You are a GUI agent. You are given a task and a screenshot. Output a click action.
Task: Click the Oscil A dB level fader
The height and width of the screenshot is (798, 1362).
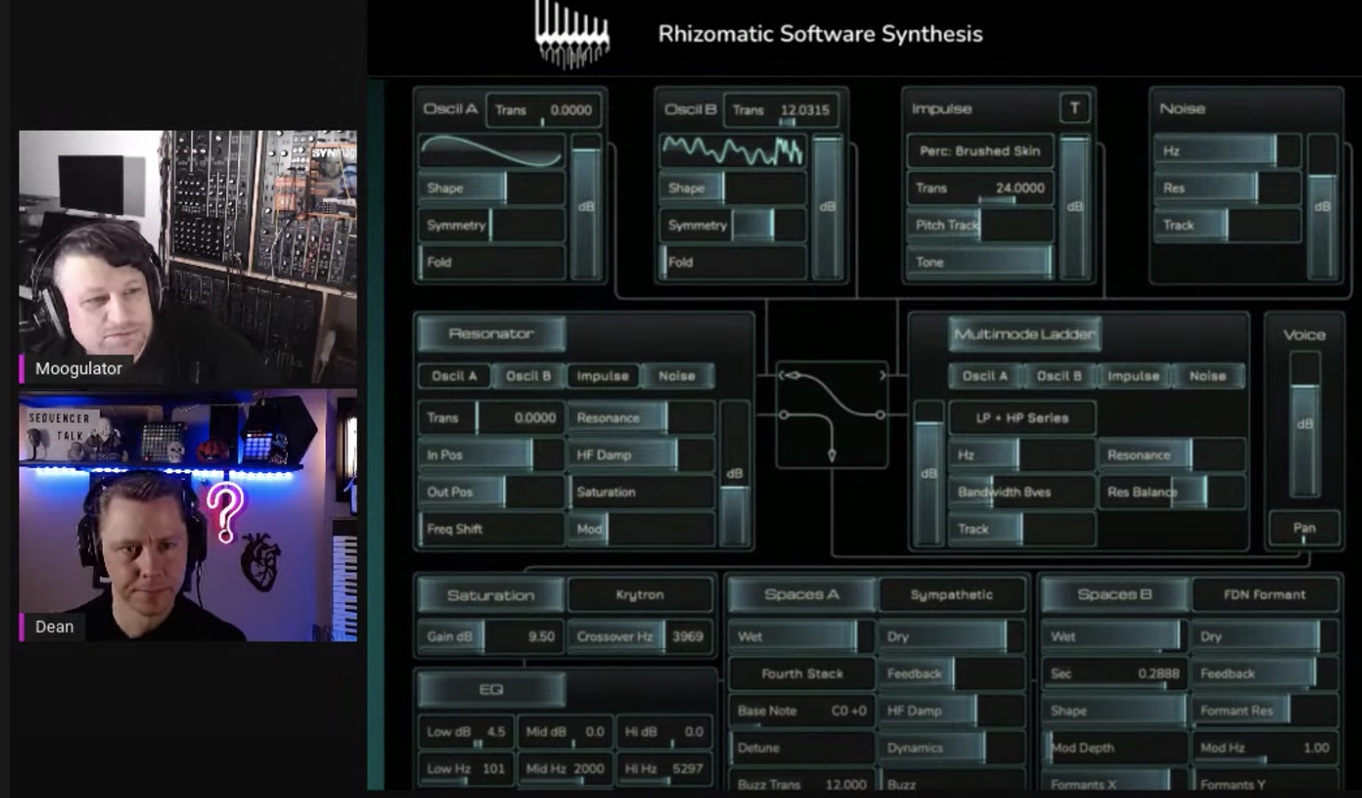click(586, 207)
